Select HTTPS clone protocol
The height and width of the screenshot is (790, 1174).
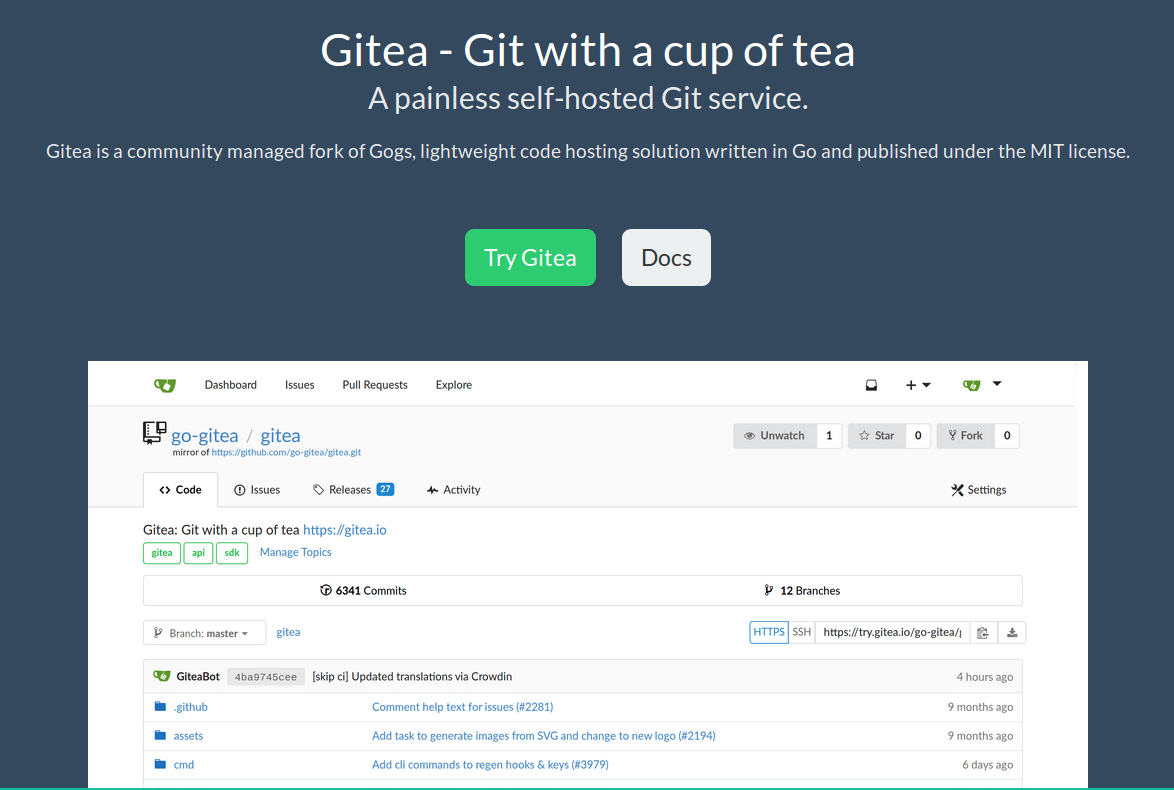click(769, 632)
